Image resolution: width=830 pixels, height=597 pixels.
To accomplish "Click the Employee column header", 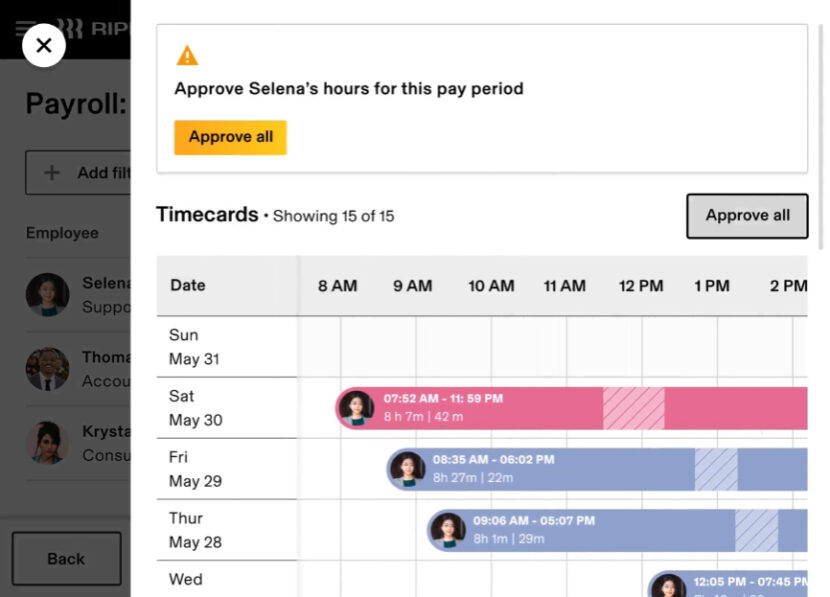I will pos(62,233).
